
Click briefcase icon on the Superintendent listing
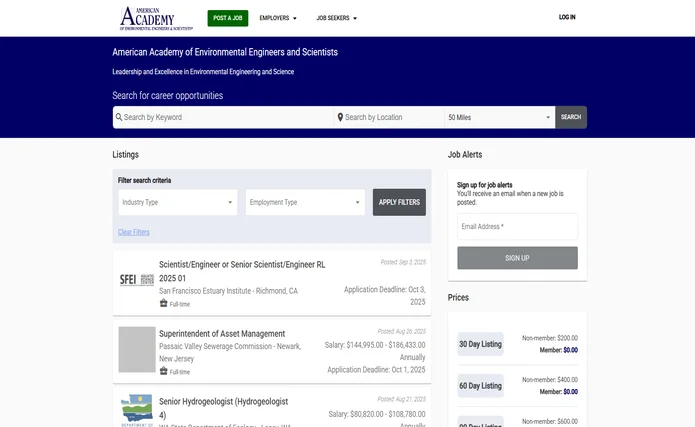(164, 371)
